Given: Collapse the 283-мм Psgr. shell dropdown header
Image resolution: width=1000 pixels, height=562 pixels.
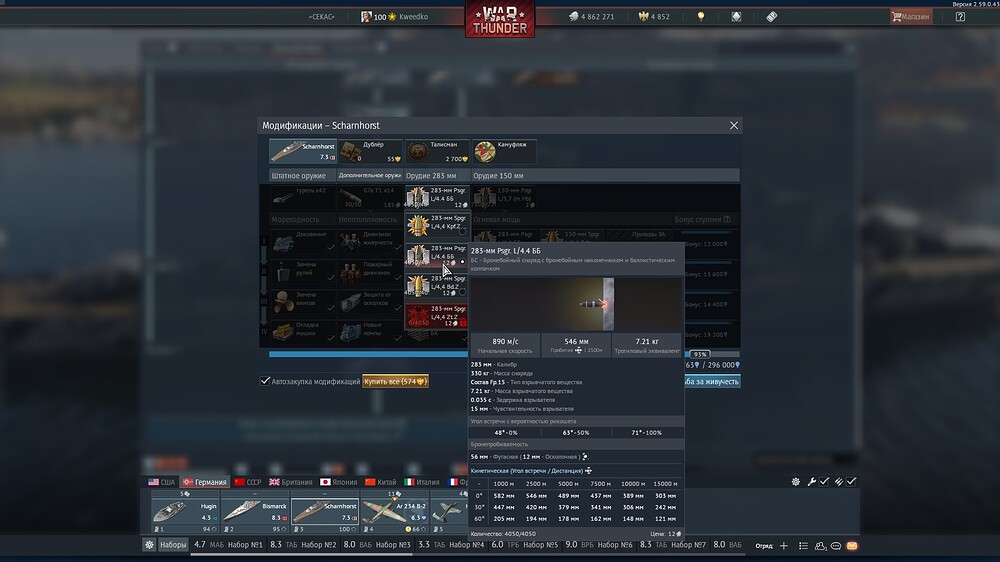Looking at the screenshot, I should tap(437, 197).
